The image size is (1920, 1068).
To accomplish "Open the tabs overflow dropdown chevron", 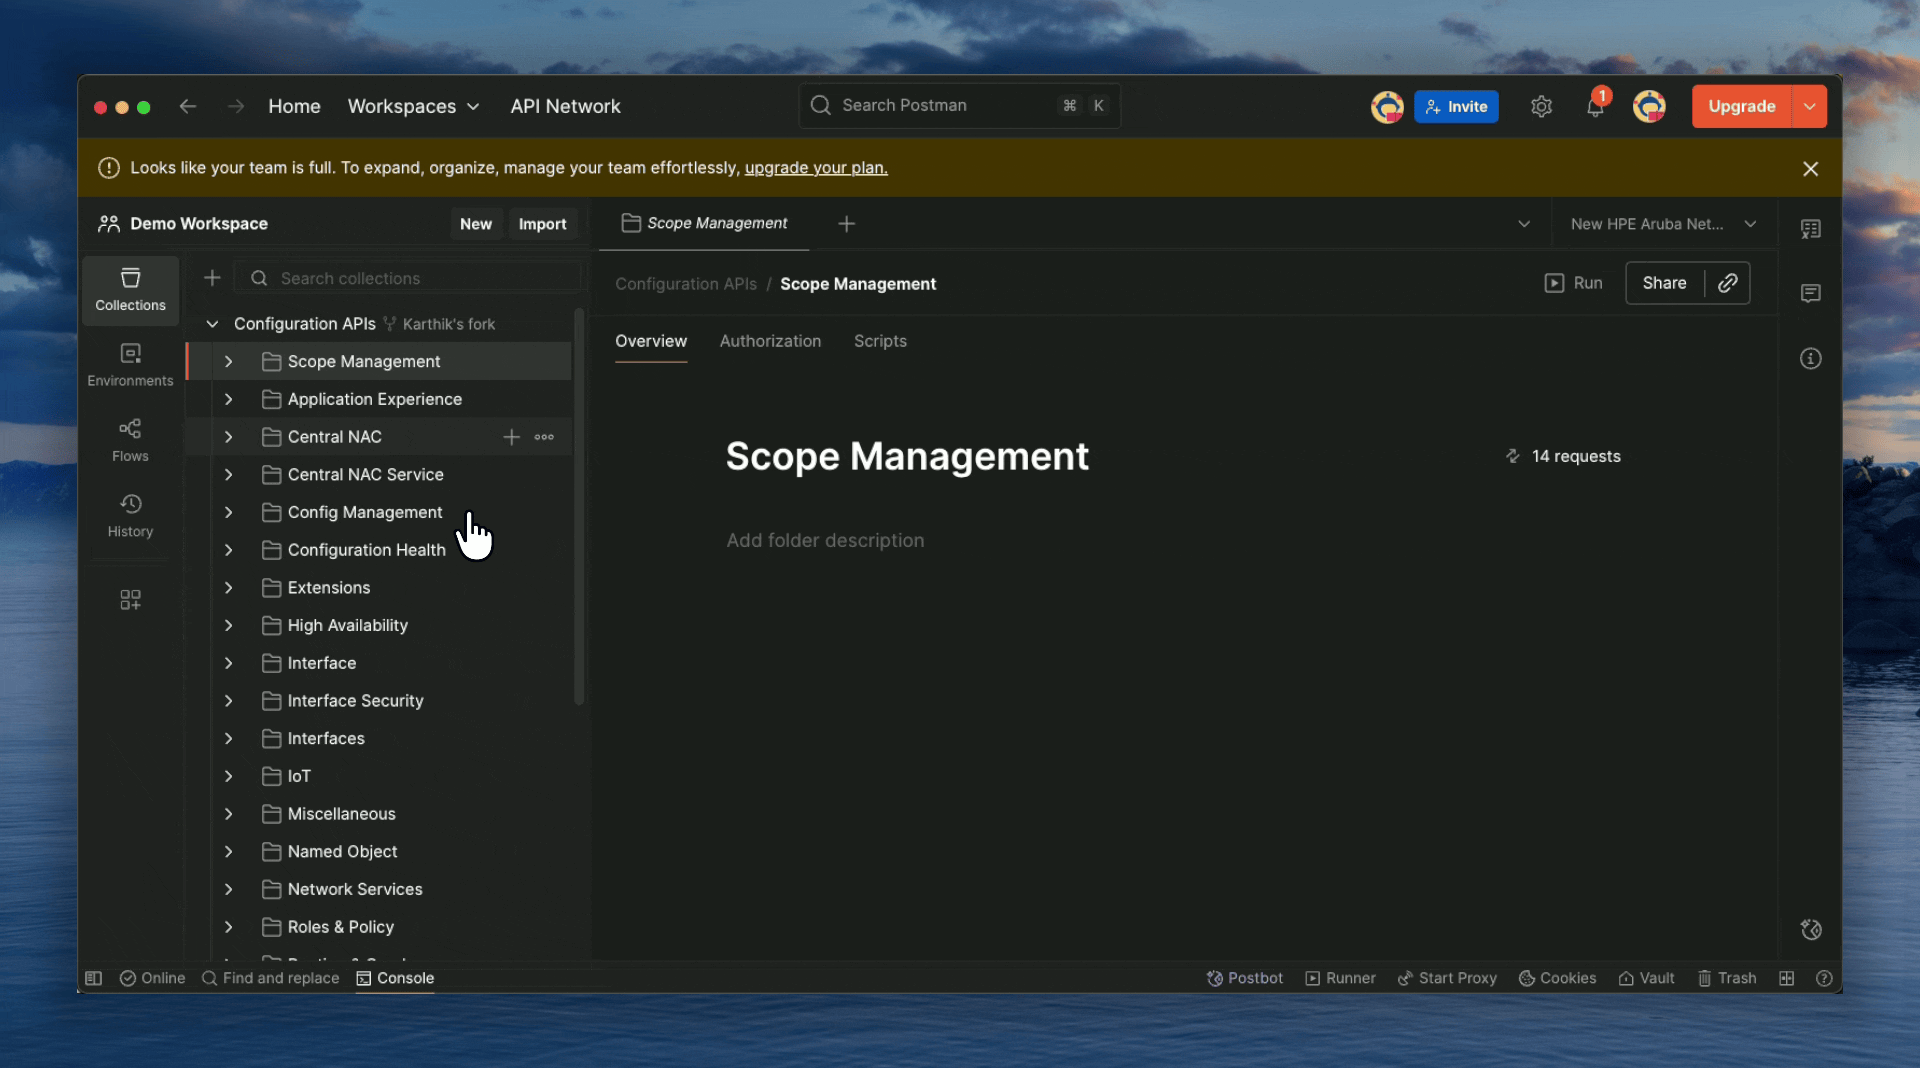I will (x=1524, y=224).
